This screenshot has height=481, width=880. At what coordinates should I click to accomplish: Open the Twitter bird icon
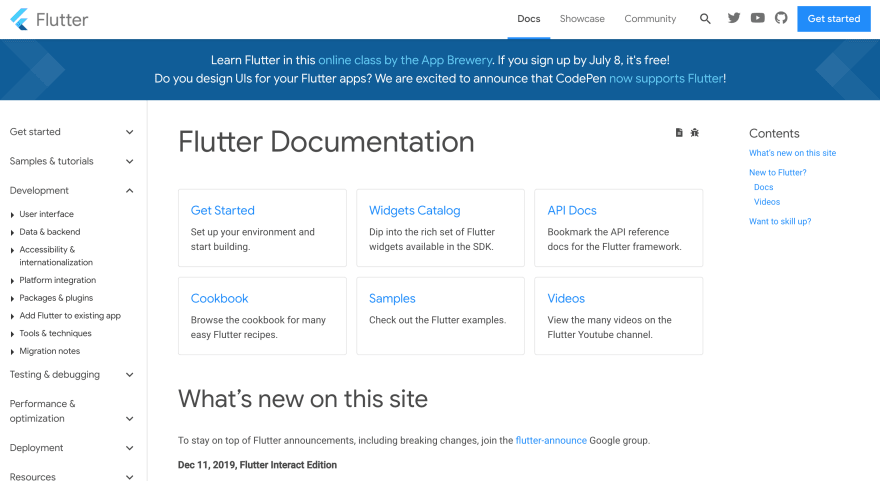[x=734, y=18]
